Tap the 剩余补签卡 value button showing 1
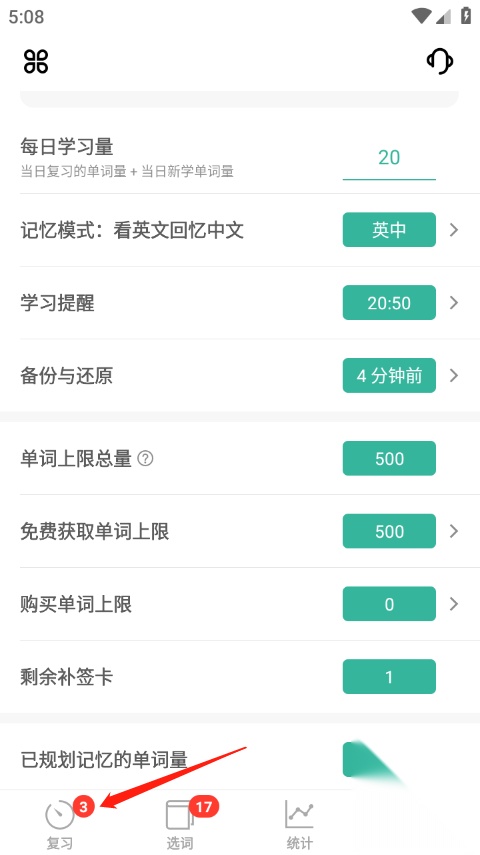Image resolution: width=480 pixels, height=855 pixels. click(389, 677)
